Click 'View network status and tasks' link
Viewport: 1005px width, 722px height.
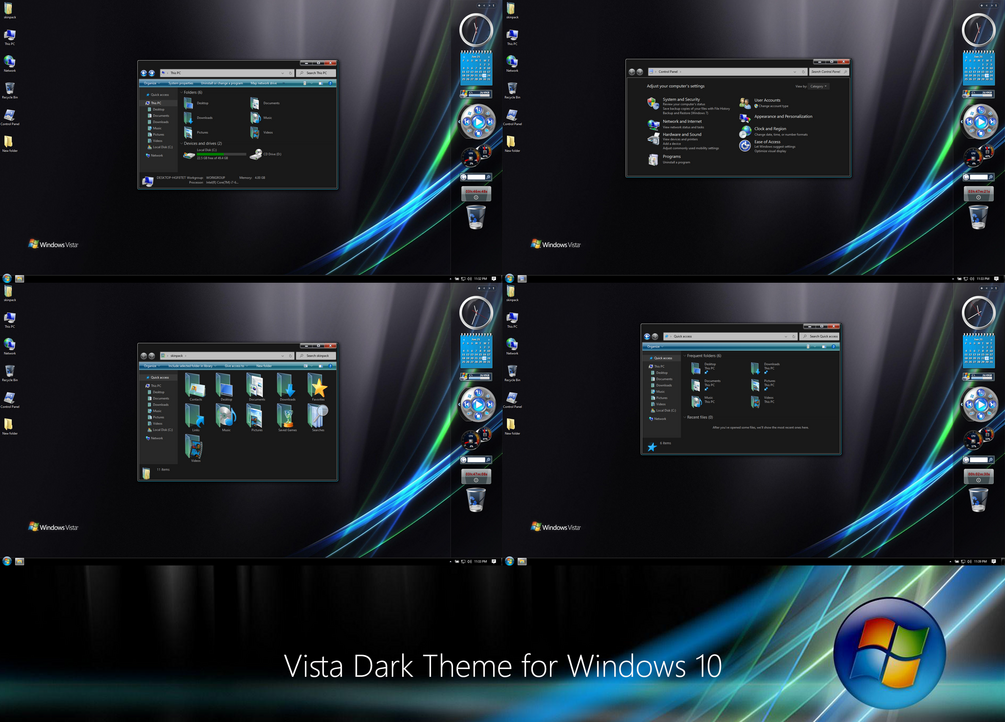683,127
